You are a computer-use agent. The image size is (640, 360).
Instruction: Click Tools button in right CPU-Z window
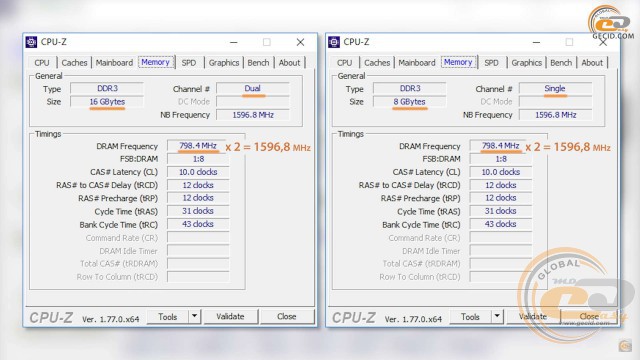(470, 317)
